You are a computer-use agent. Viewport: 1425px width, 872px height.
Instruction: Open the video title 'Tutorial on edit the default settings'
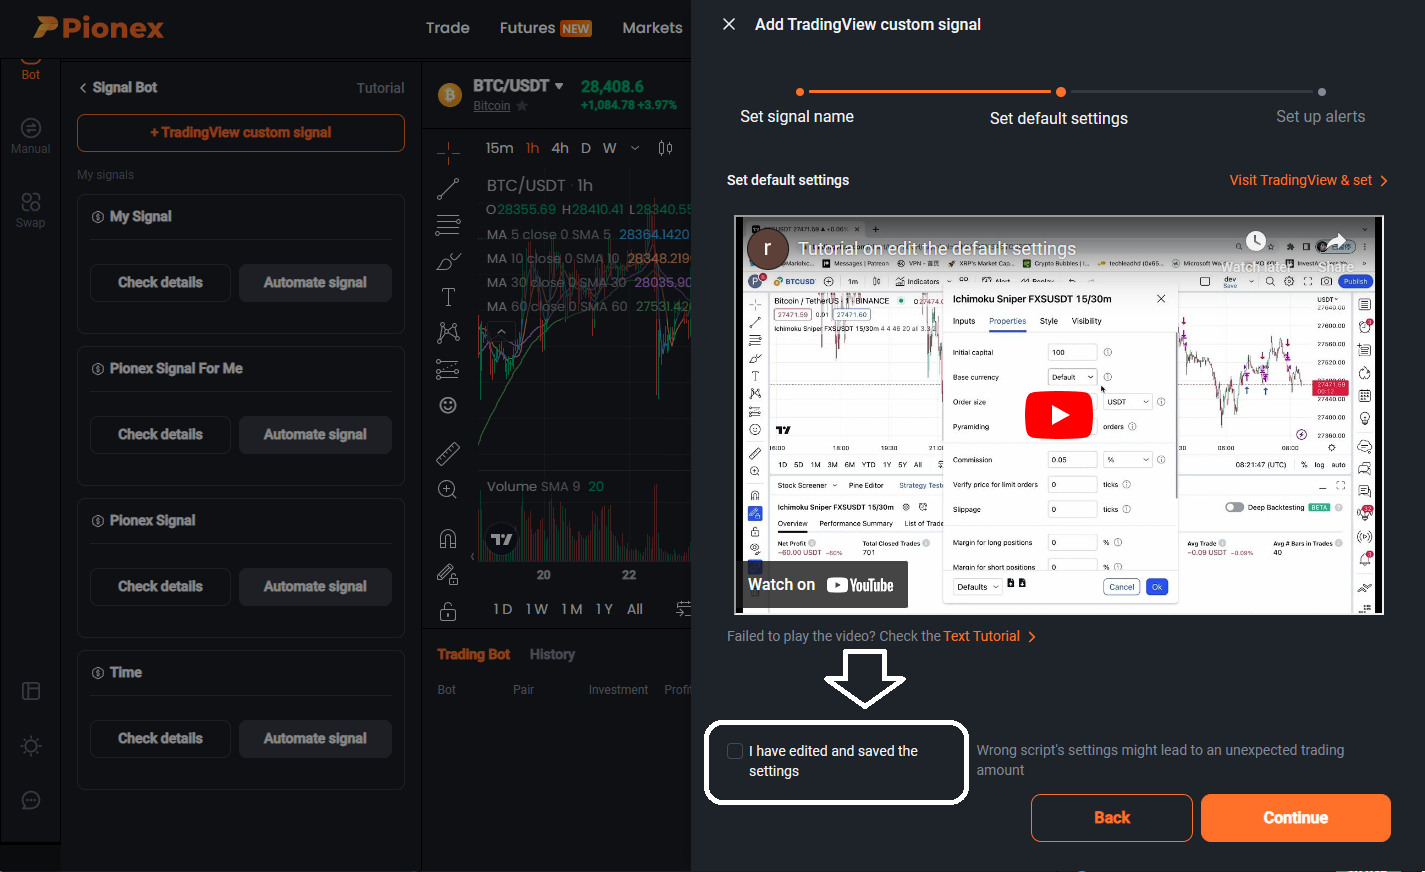(x=937, y=248)
